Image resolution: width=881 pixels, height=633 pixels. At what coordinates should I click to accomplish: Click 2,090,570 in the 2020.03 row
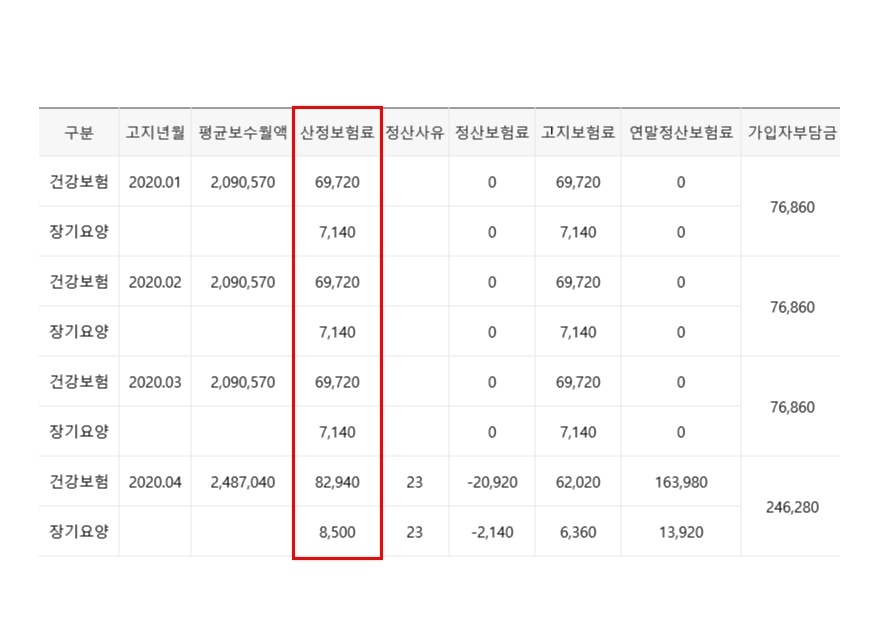tap(243, 382)
